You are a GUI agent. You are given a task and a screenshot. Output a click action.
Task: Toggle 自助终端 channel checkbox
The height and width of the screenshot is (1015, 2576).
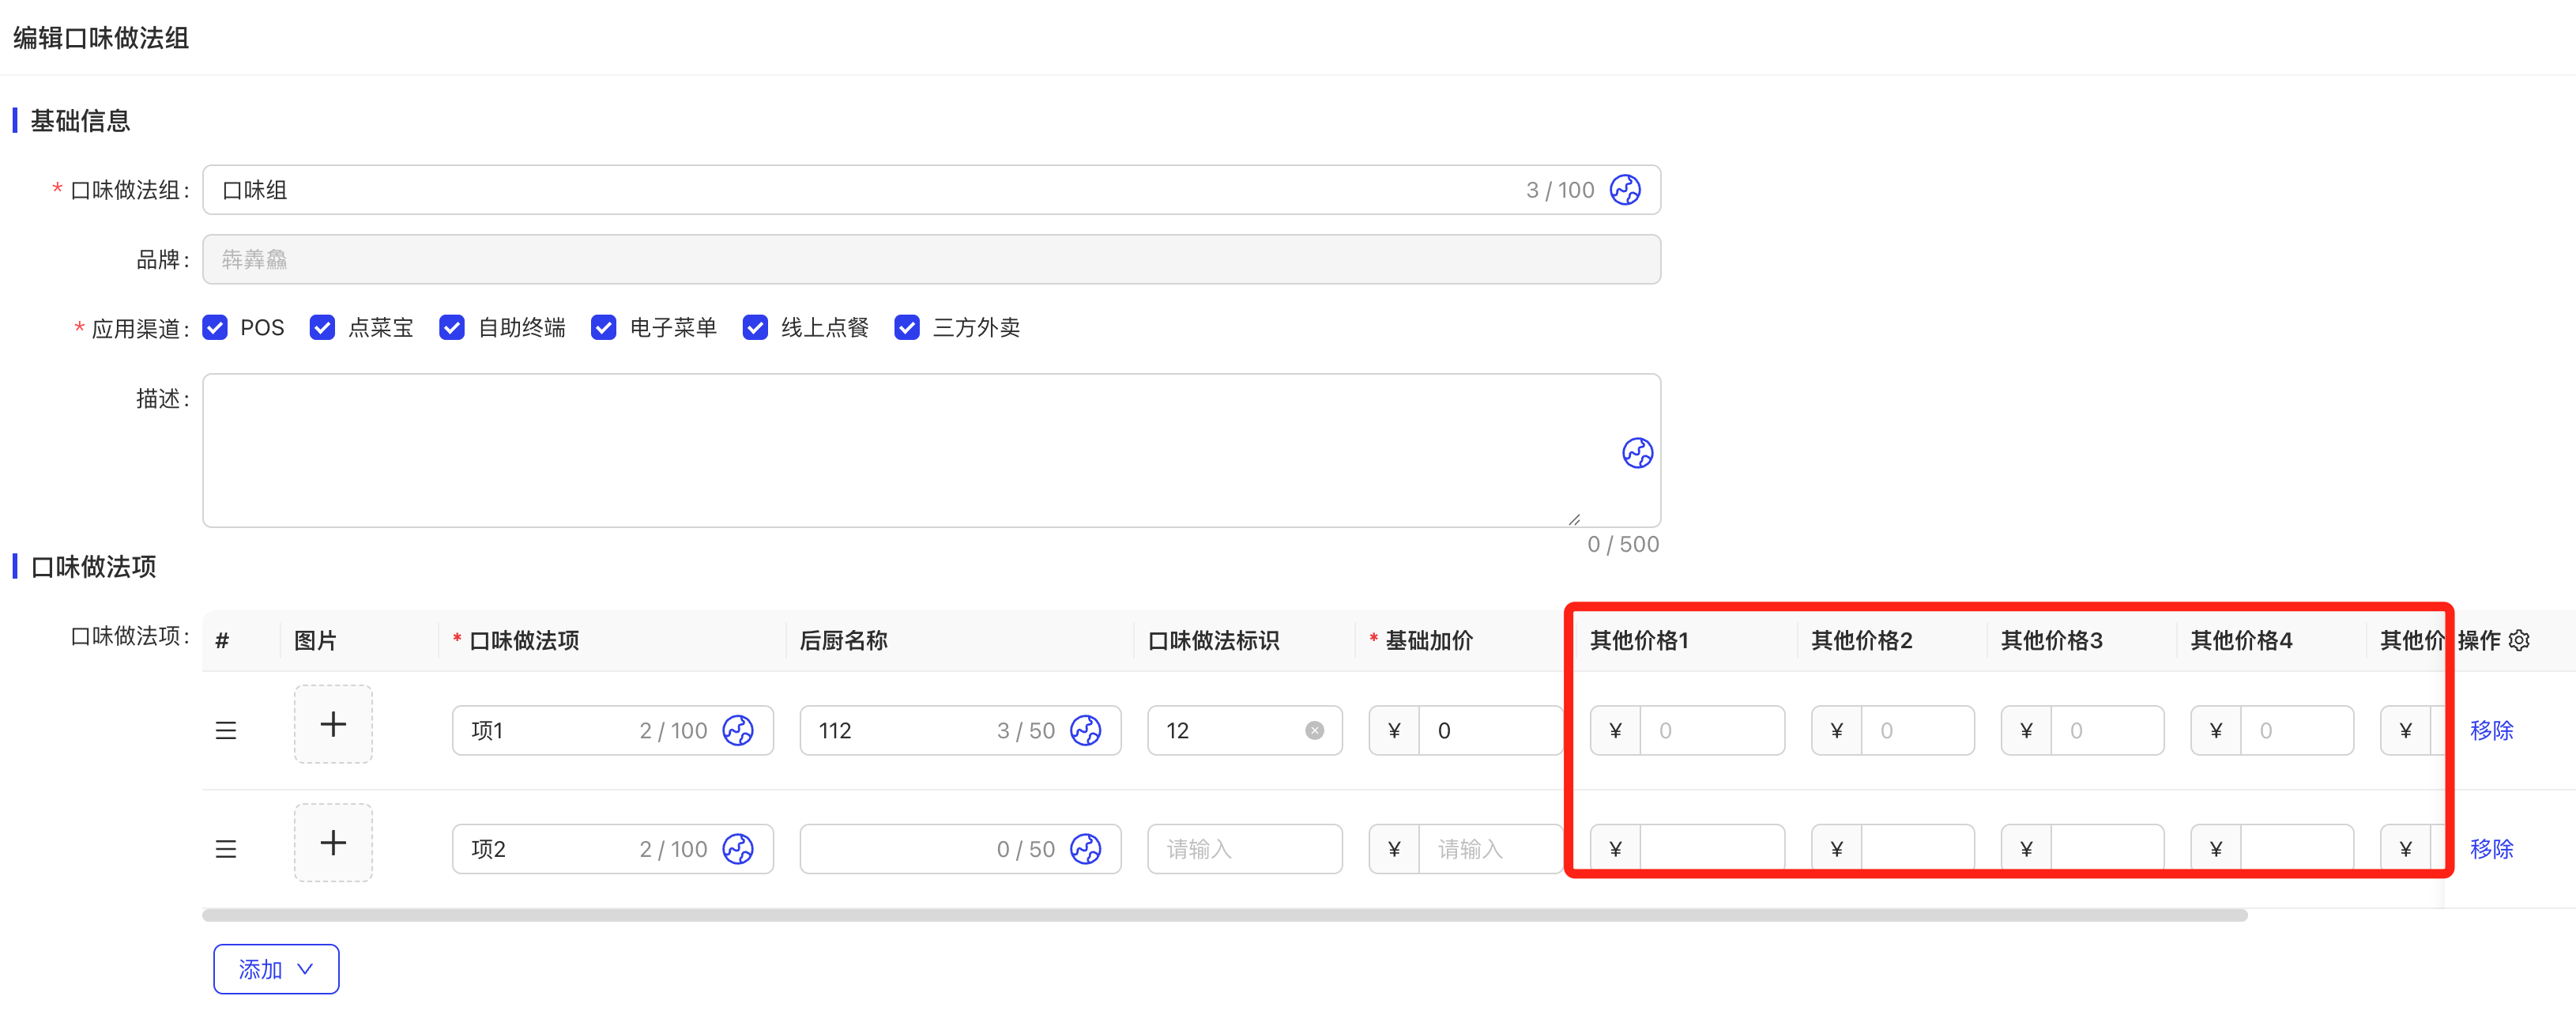pos(452,328)
